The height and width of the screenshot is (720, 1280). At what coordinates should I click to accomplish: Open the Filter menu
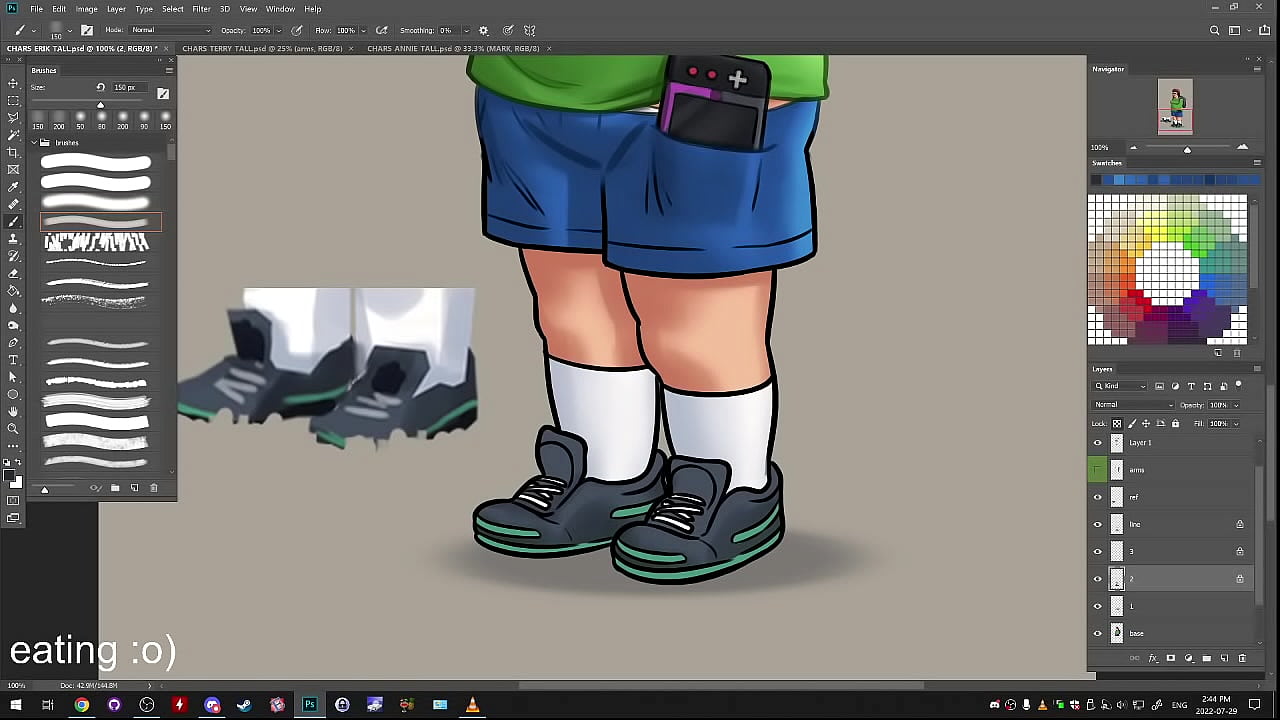point(201,9)
